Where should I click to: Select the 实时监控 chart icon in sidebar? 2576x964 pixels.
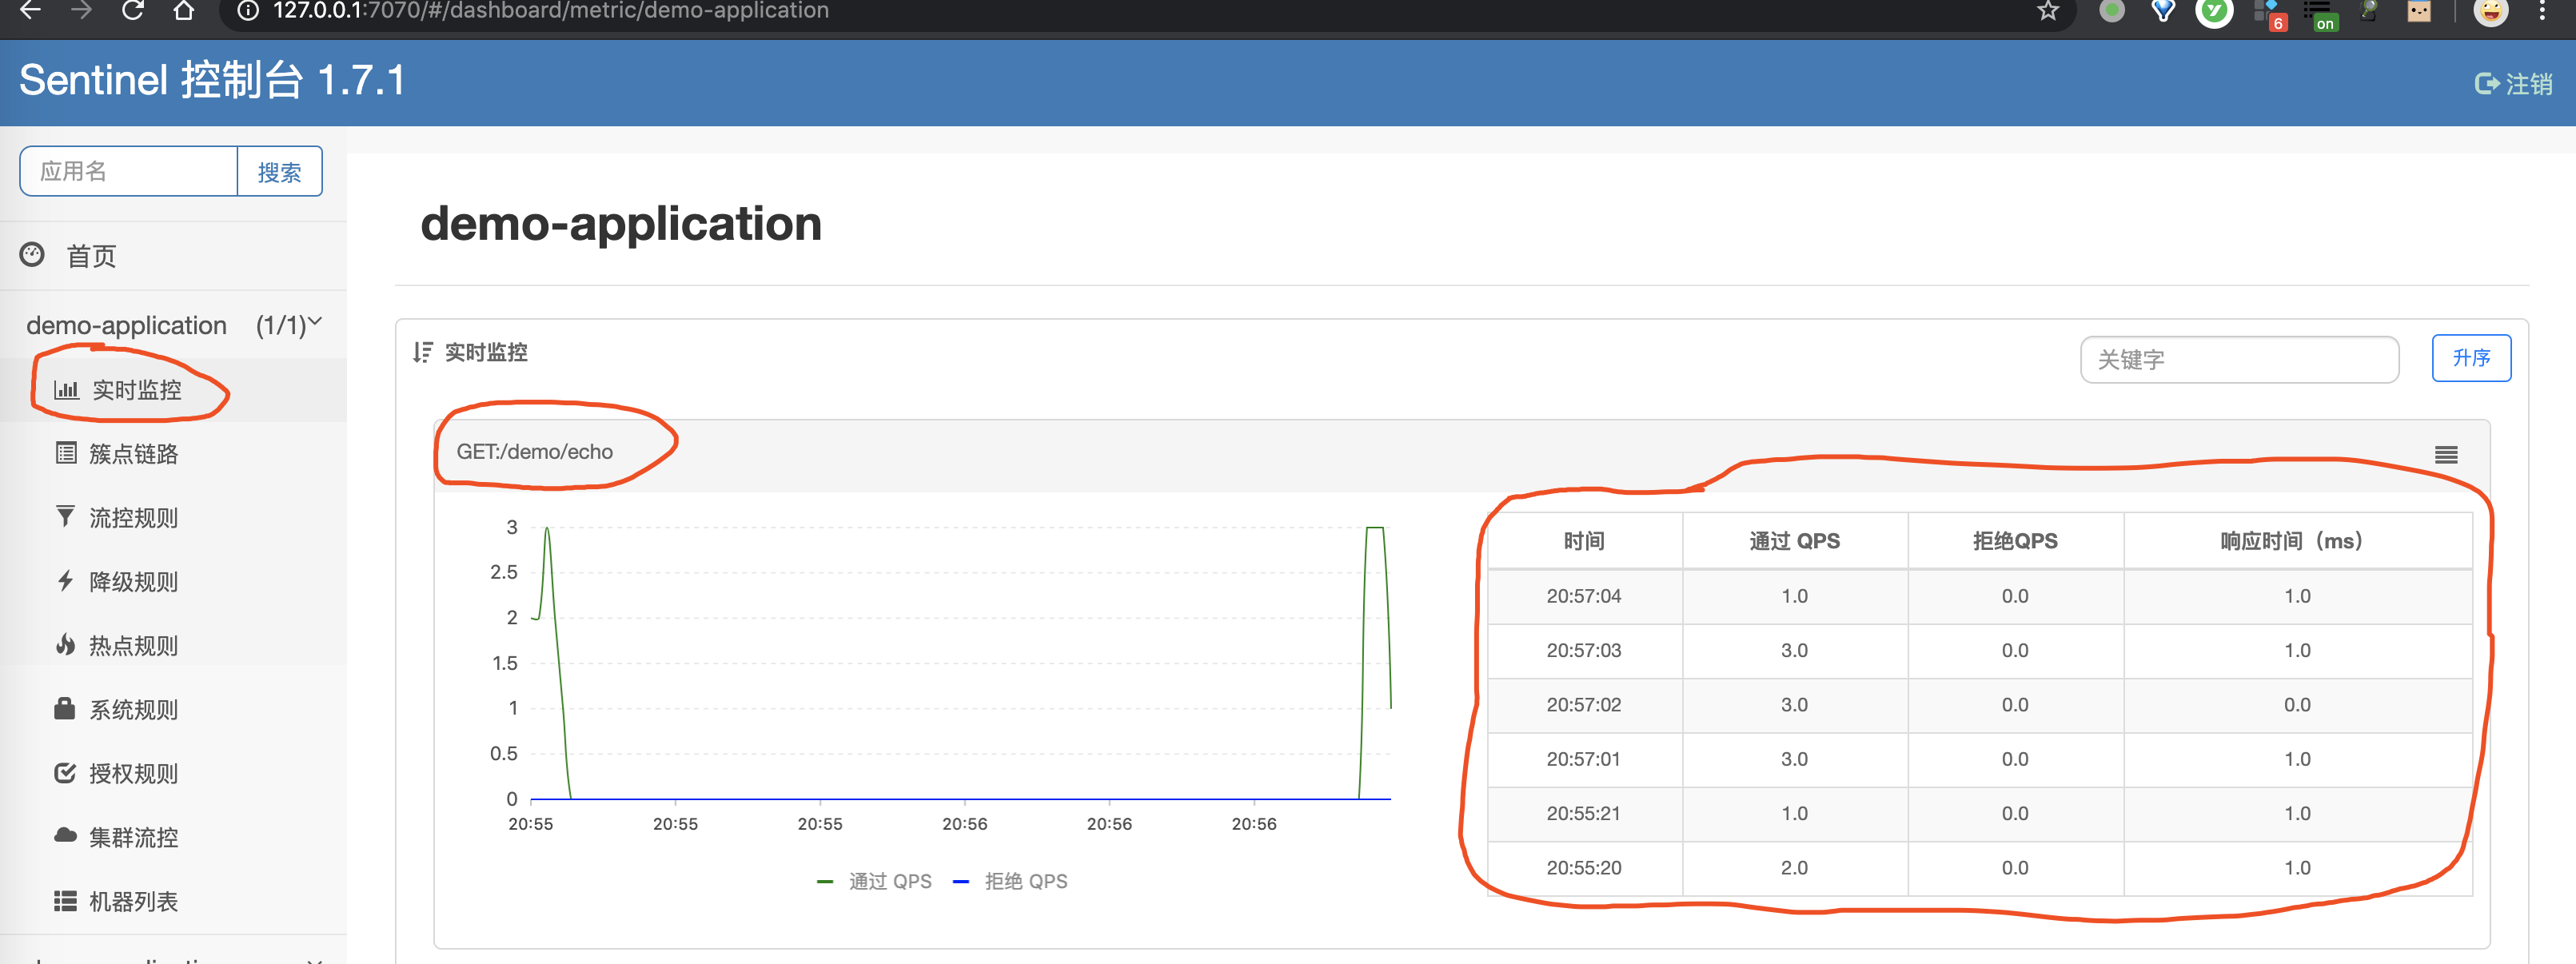click(66, 390)
